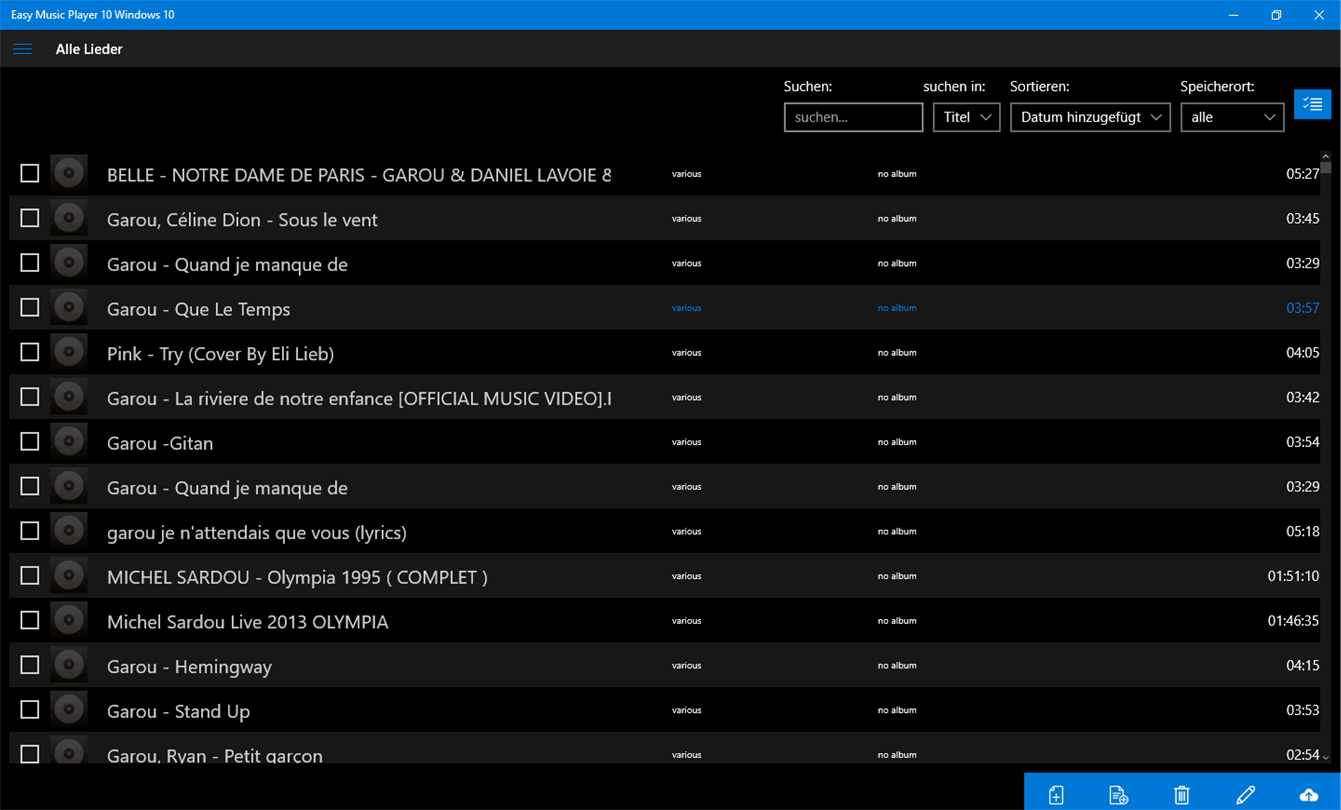
Task: Open the 'suchen in' Titel dropdown
Action: tap(966, 117)
